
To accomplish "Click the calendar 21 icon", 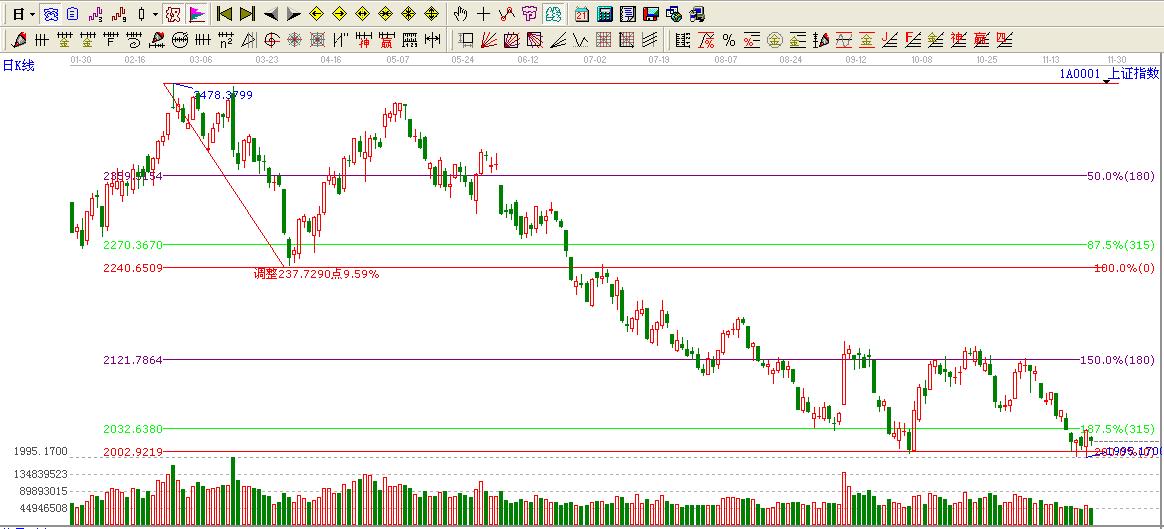I will click(x=582, y=14).
